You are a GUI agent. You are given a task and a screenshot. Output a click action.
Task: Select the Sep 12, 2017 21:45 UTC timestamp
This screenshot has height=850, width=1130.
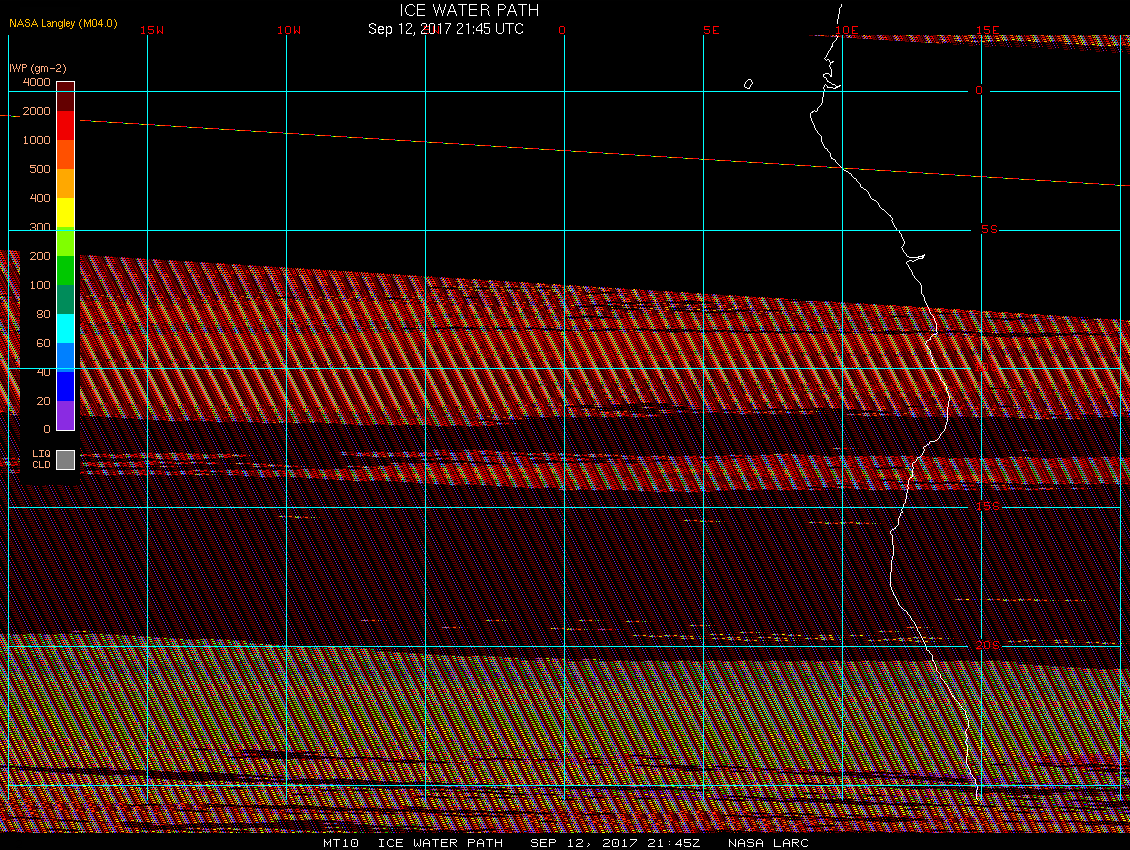[x=445, y=29]
